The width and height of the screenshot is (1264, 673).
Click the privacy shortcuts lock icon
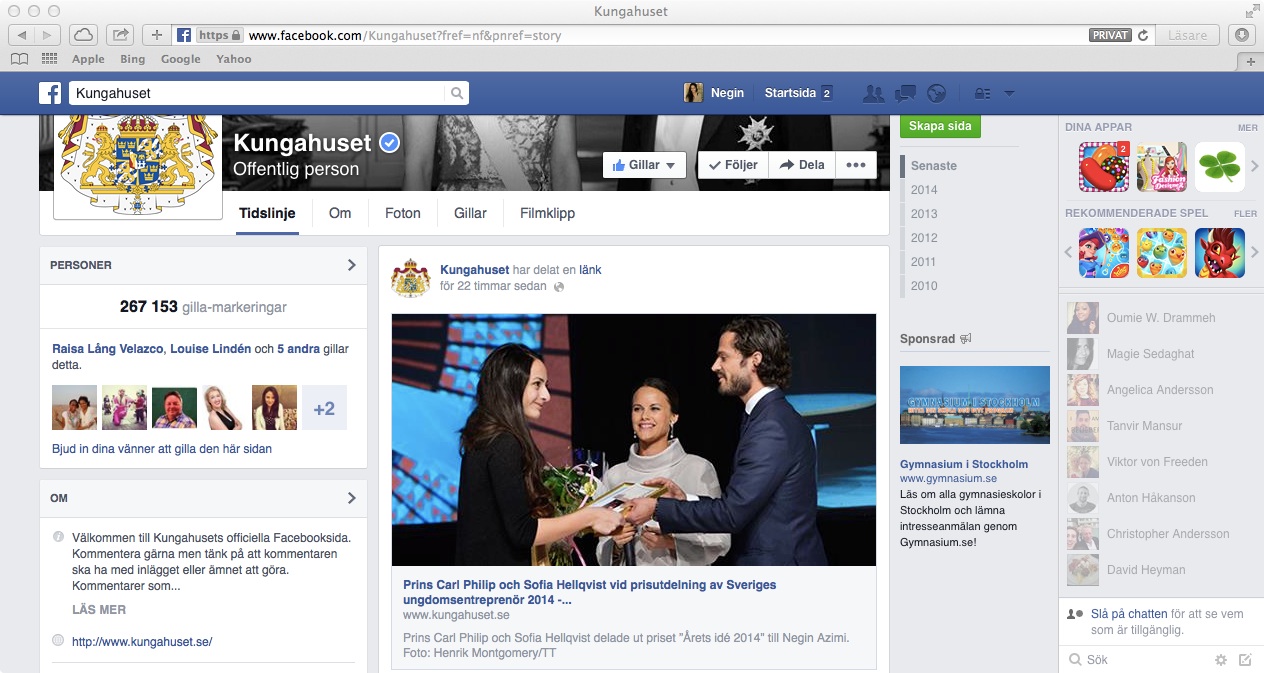click(x=981, y=93)
